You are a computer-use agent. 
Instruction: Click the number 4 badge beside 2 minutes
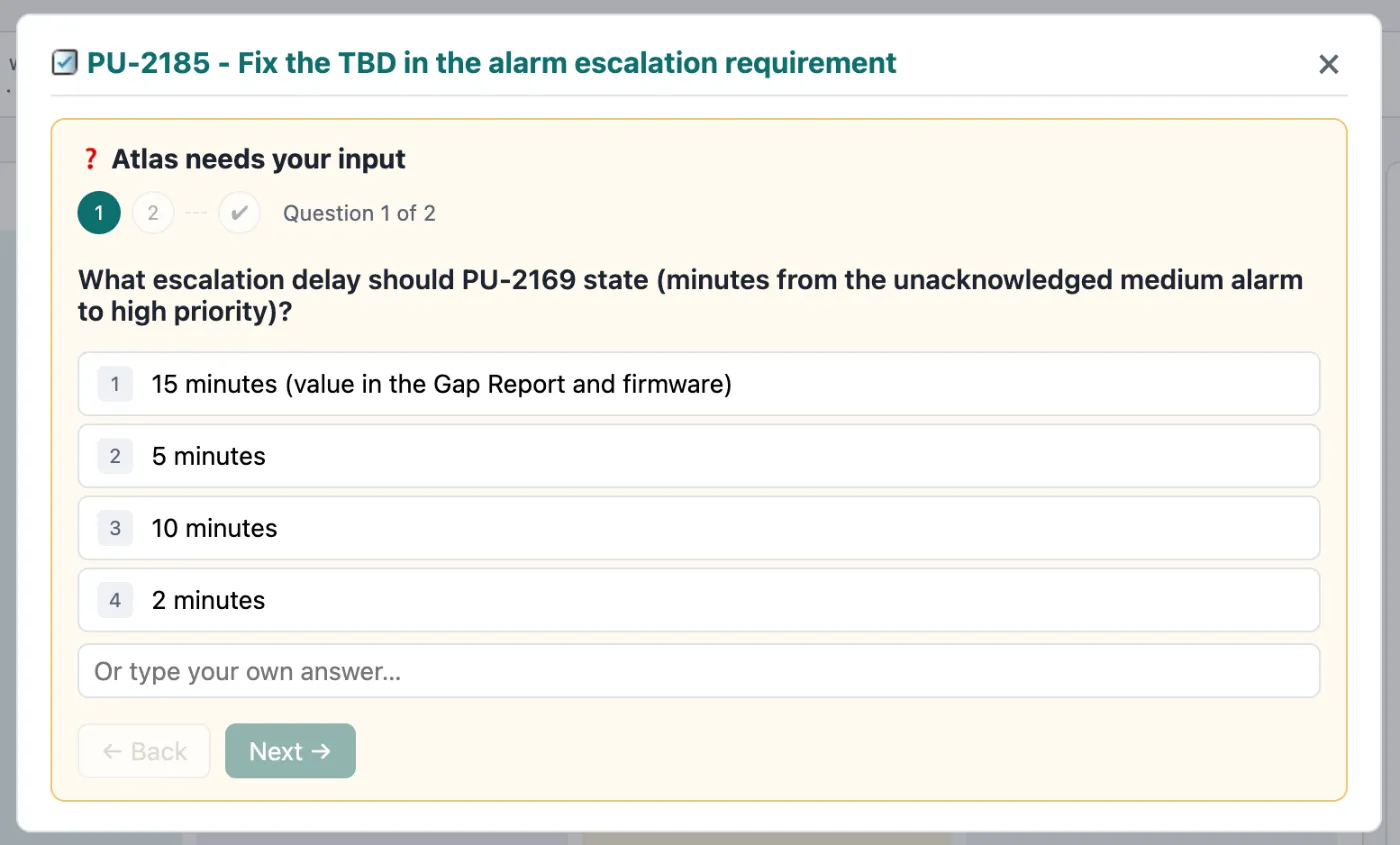tap(115, 600)
